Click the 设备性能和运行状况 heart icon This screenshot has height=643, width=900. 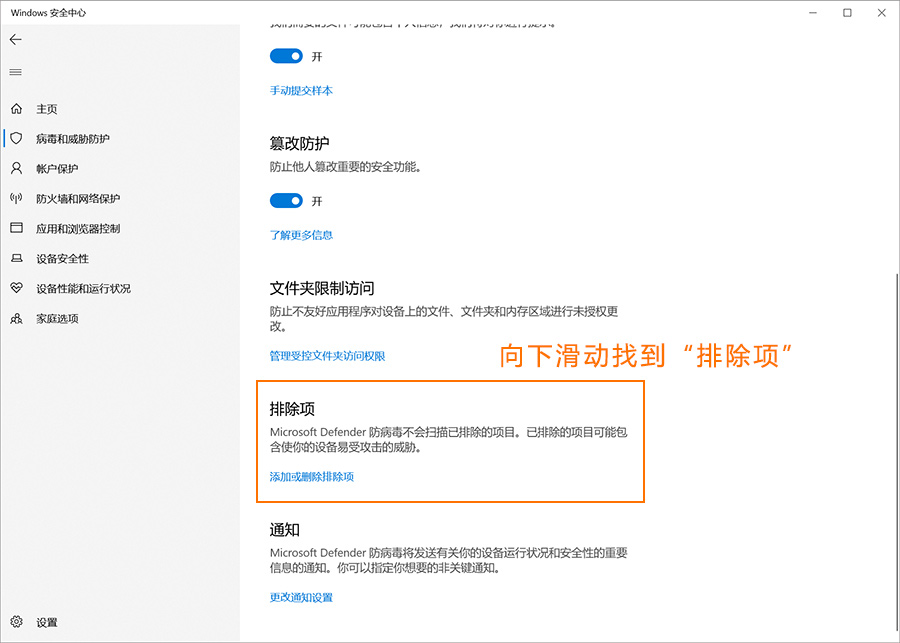[x=16, y=288]
